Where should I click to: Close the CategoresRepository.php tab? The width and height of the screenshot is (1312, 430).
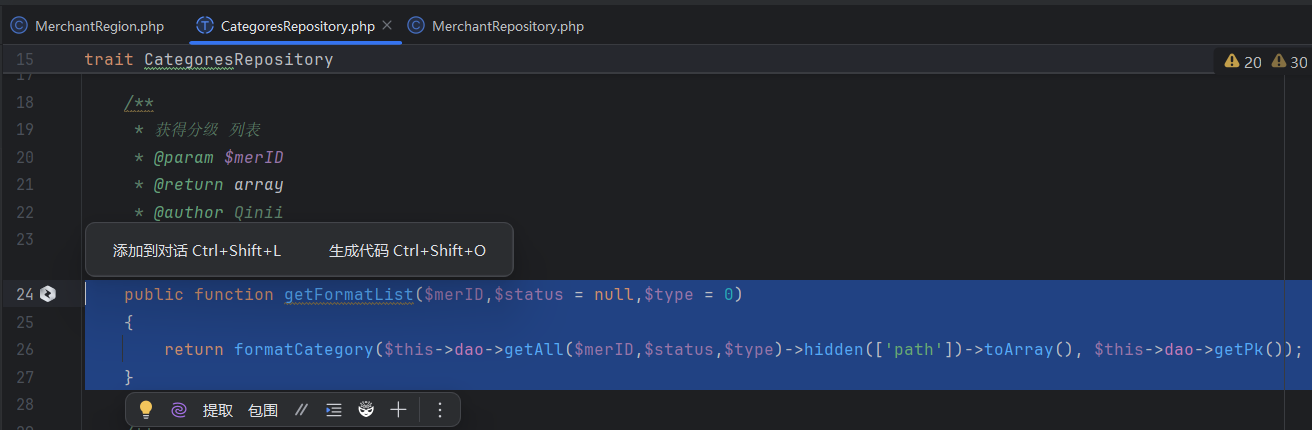tap(387, 26)
